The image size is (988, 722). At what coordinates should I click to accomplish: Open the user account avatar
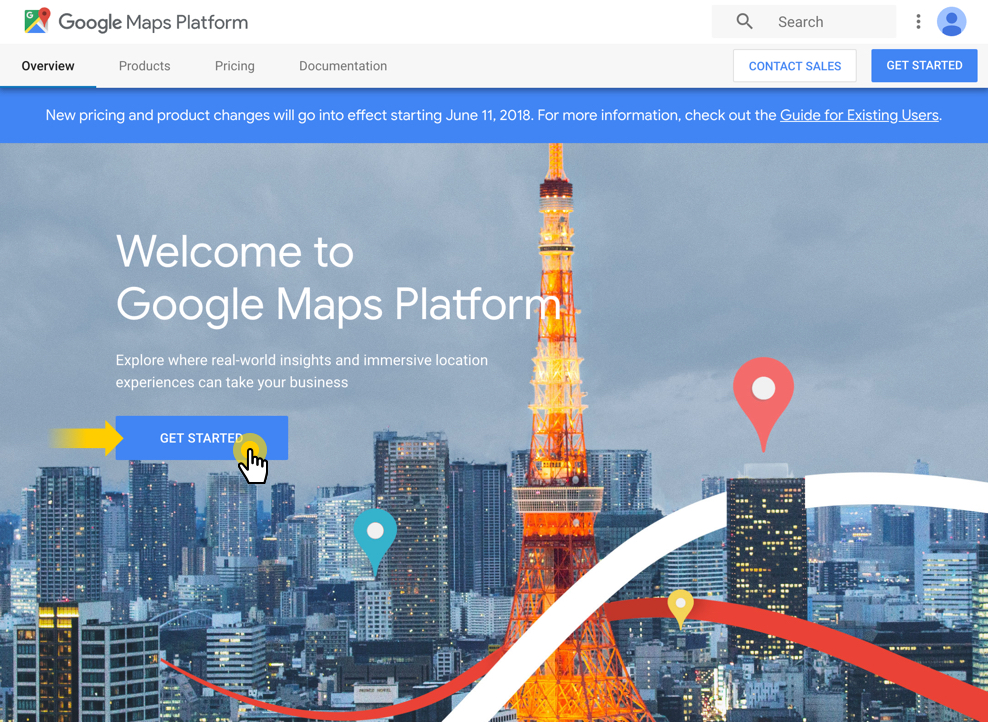pyautogui.click(x=951, y=21)
